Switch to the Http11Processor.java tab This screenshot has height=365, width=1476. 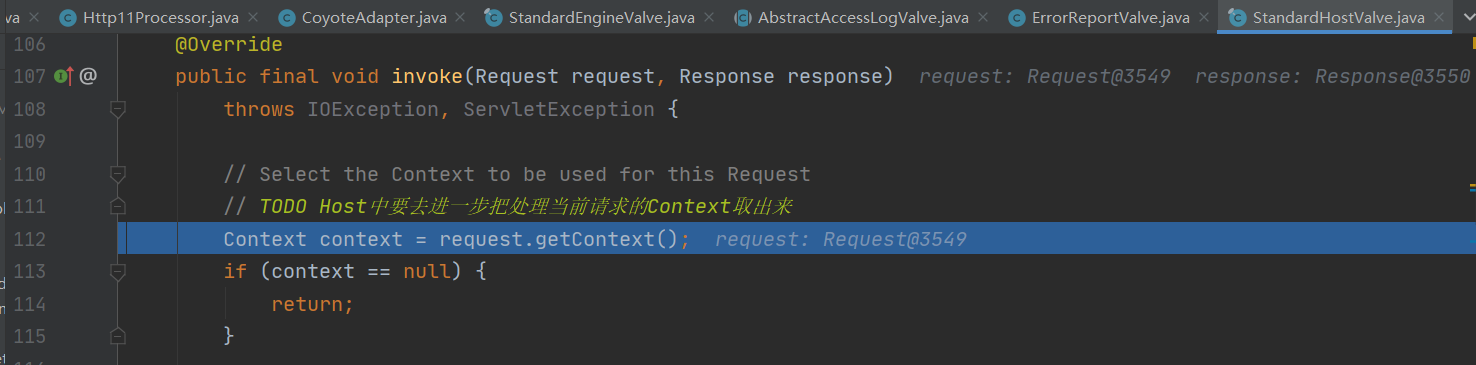click(159, 17)
